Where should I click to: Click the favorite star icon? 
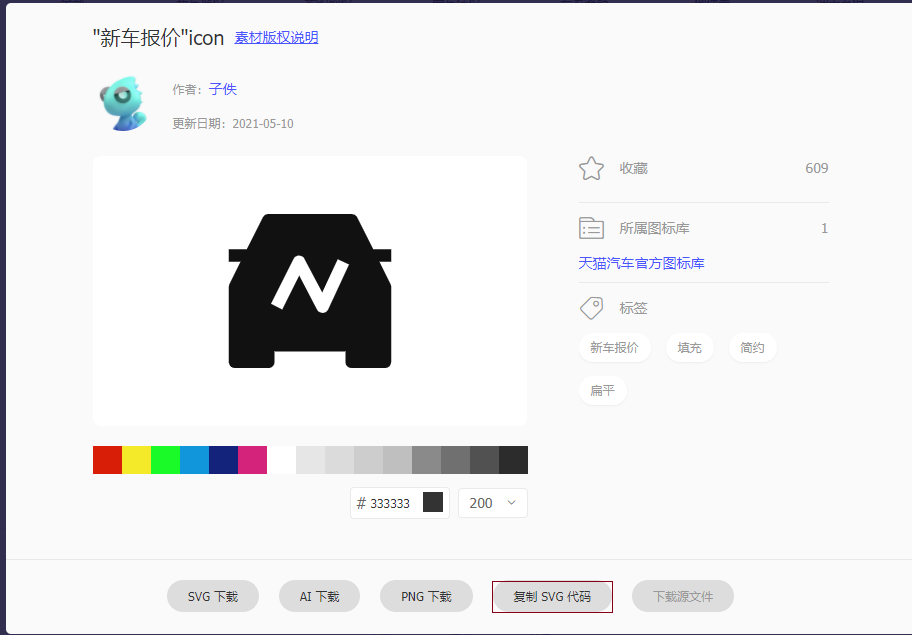591,168
